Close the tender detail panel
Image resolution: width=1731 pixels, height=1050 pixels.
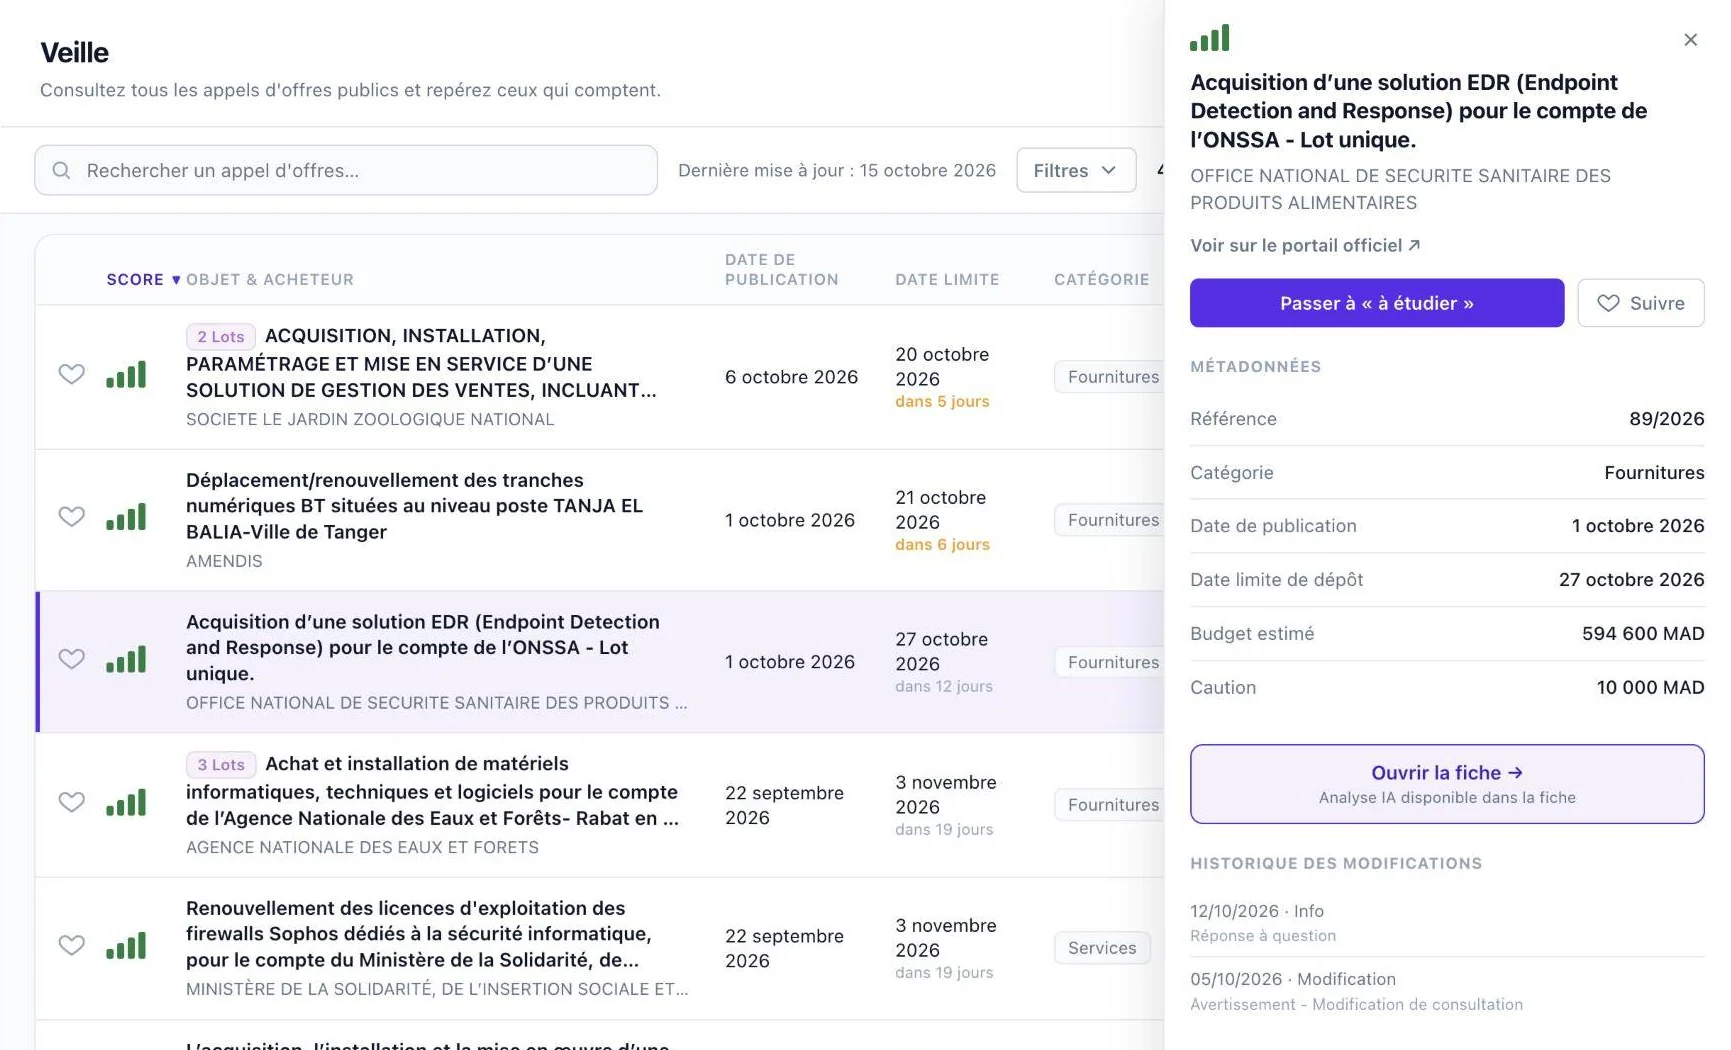click(x=1690, y=40)
